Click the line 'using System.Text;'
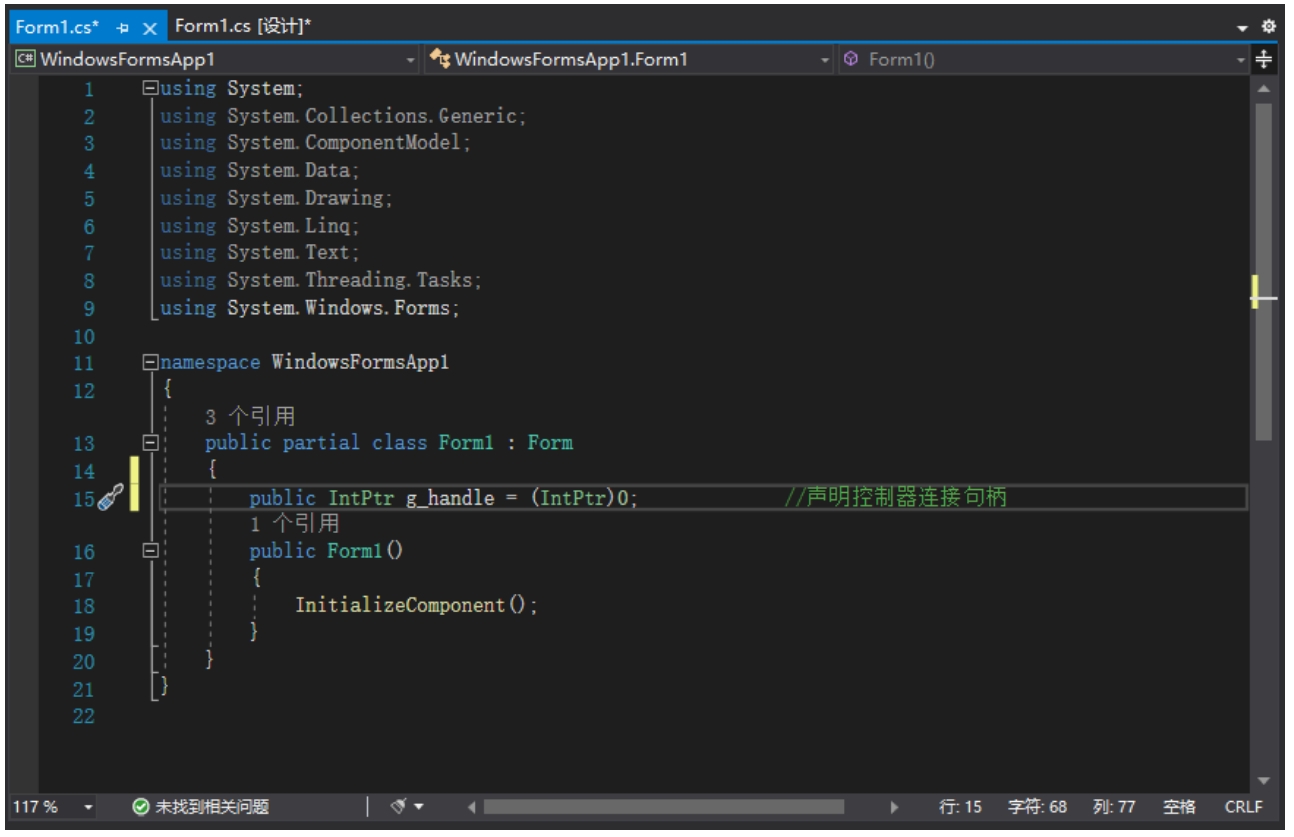This screenshot has width=1294, height=837. tap(259, 253)
